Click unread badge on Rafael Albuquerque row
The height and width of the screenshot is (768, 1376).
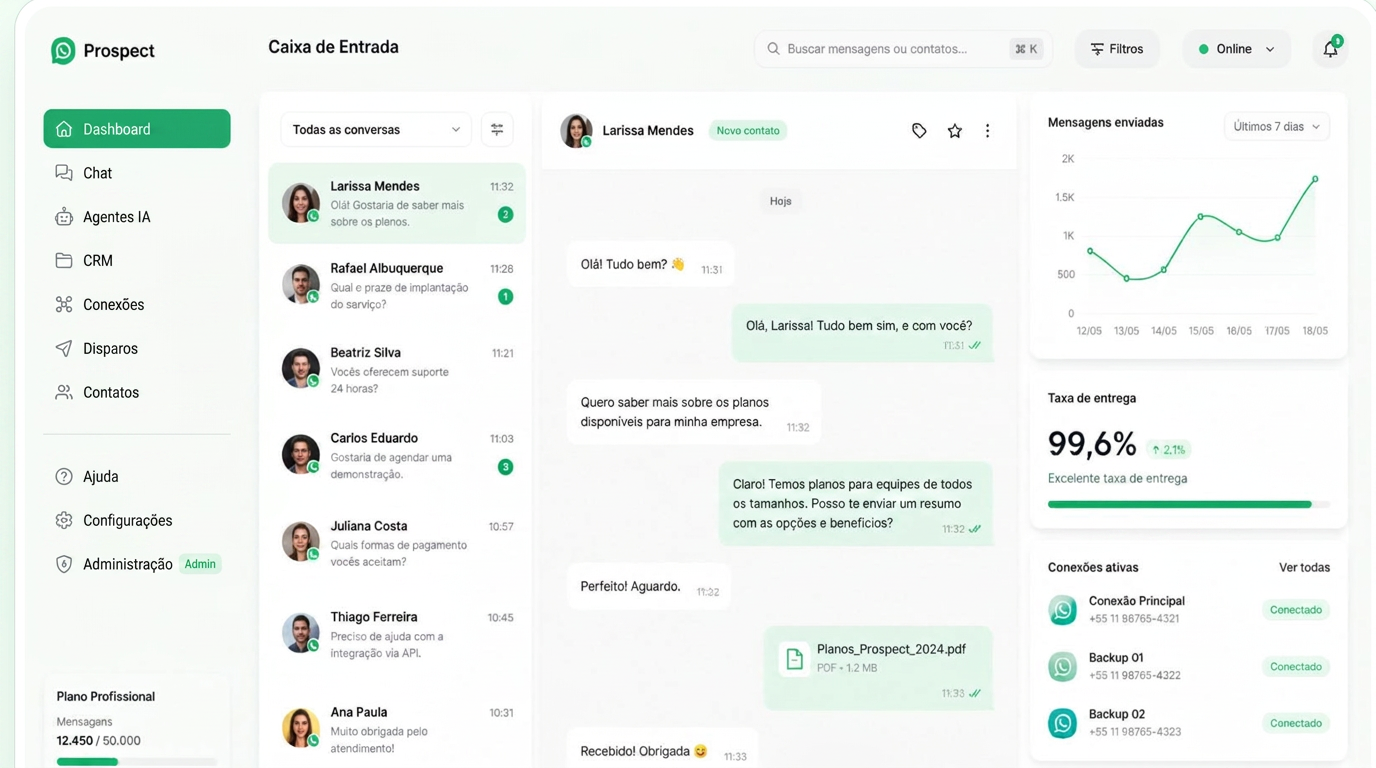pyautogui.click(x=505, y=296)
